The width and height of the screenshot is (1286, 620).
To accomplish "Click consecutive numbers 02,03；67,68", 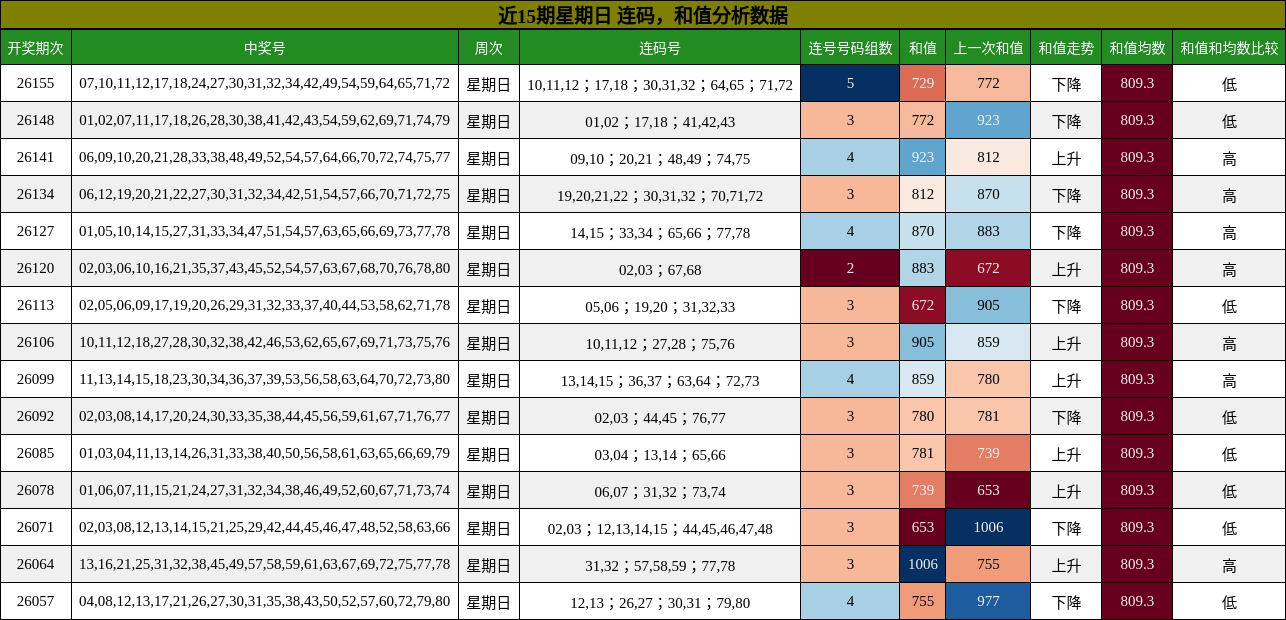I will (660, 269).
